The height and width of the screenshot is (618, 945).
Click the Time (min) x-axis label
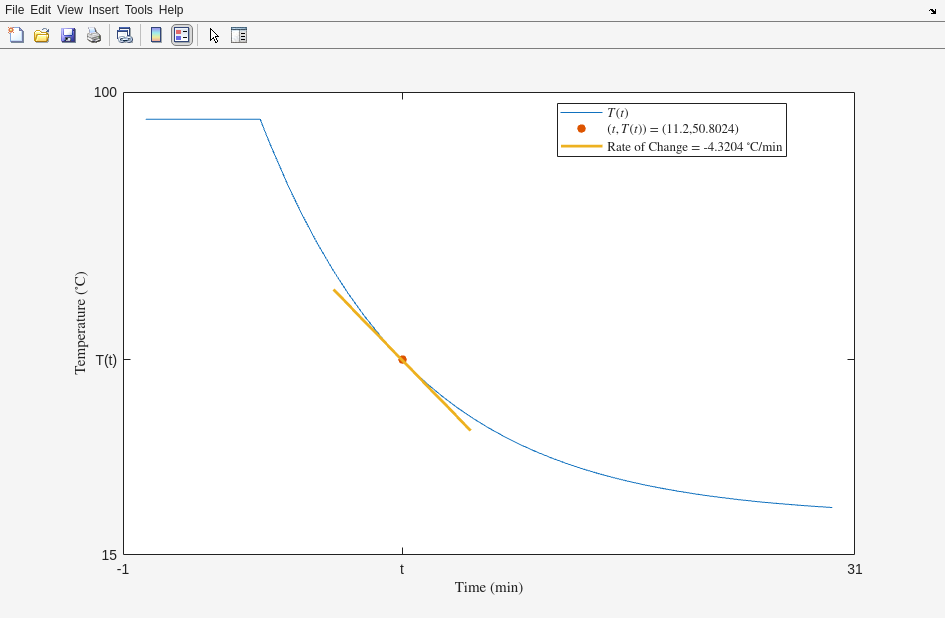(488, 587)
